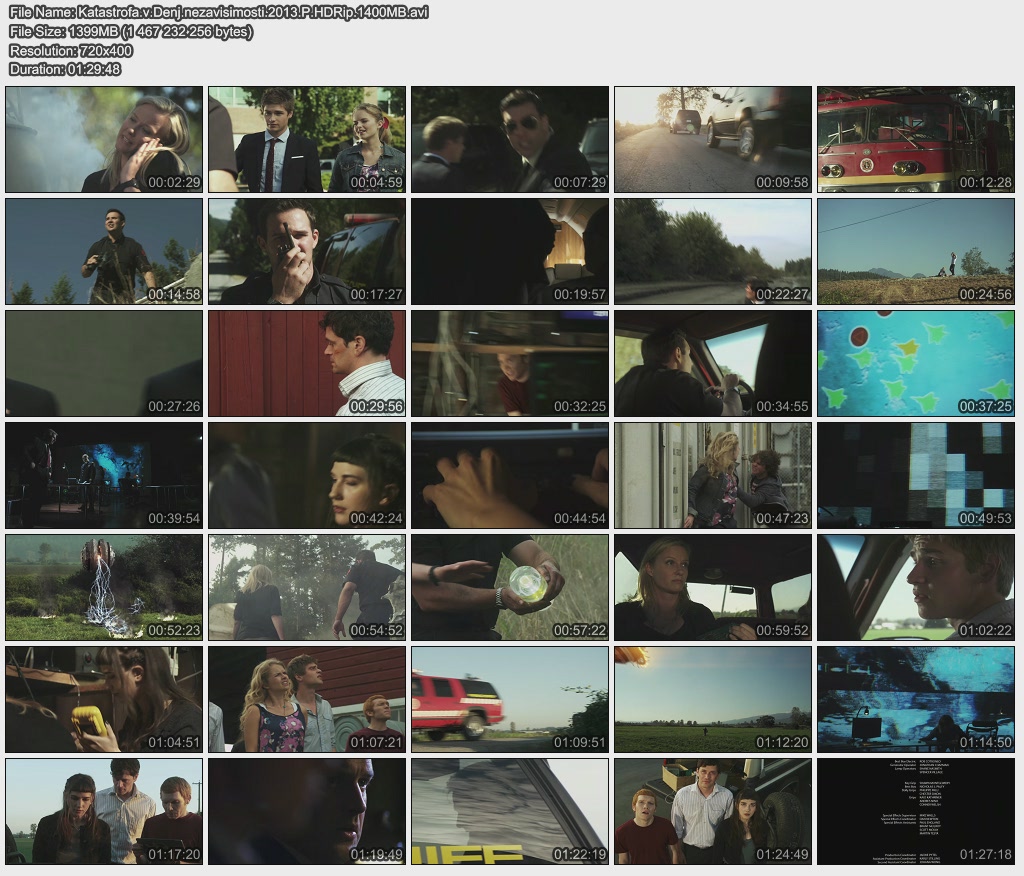Click the Duration 01:29:48 text
The image size is (1024, 876).
click(x=65, y=69)
